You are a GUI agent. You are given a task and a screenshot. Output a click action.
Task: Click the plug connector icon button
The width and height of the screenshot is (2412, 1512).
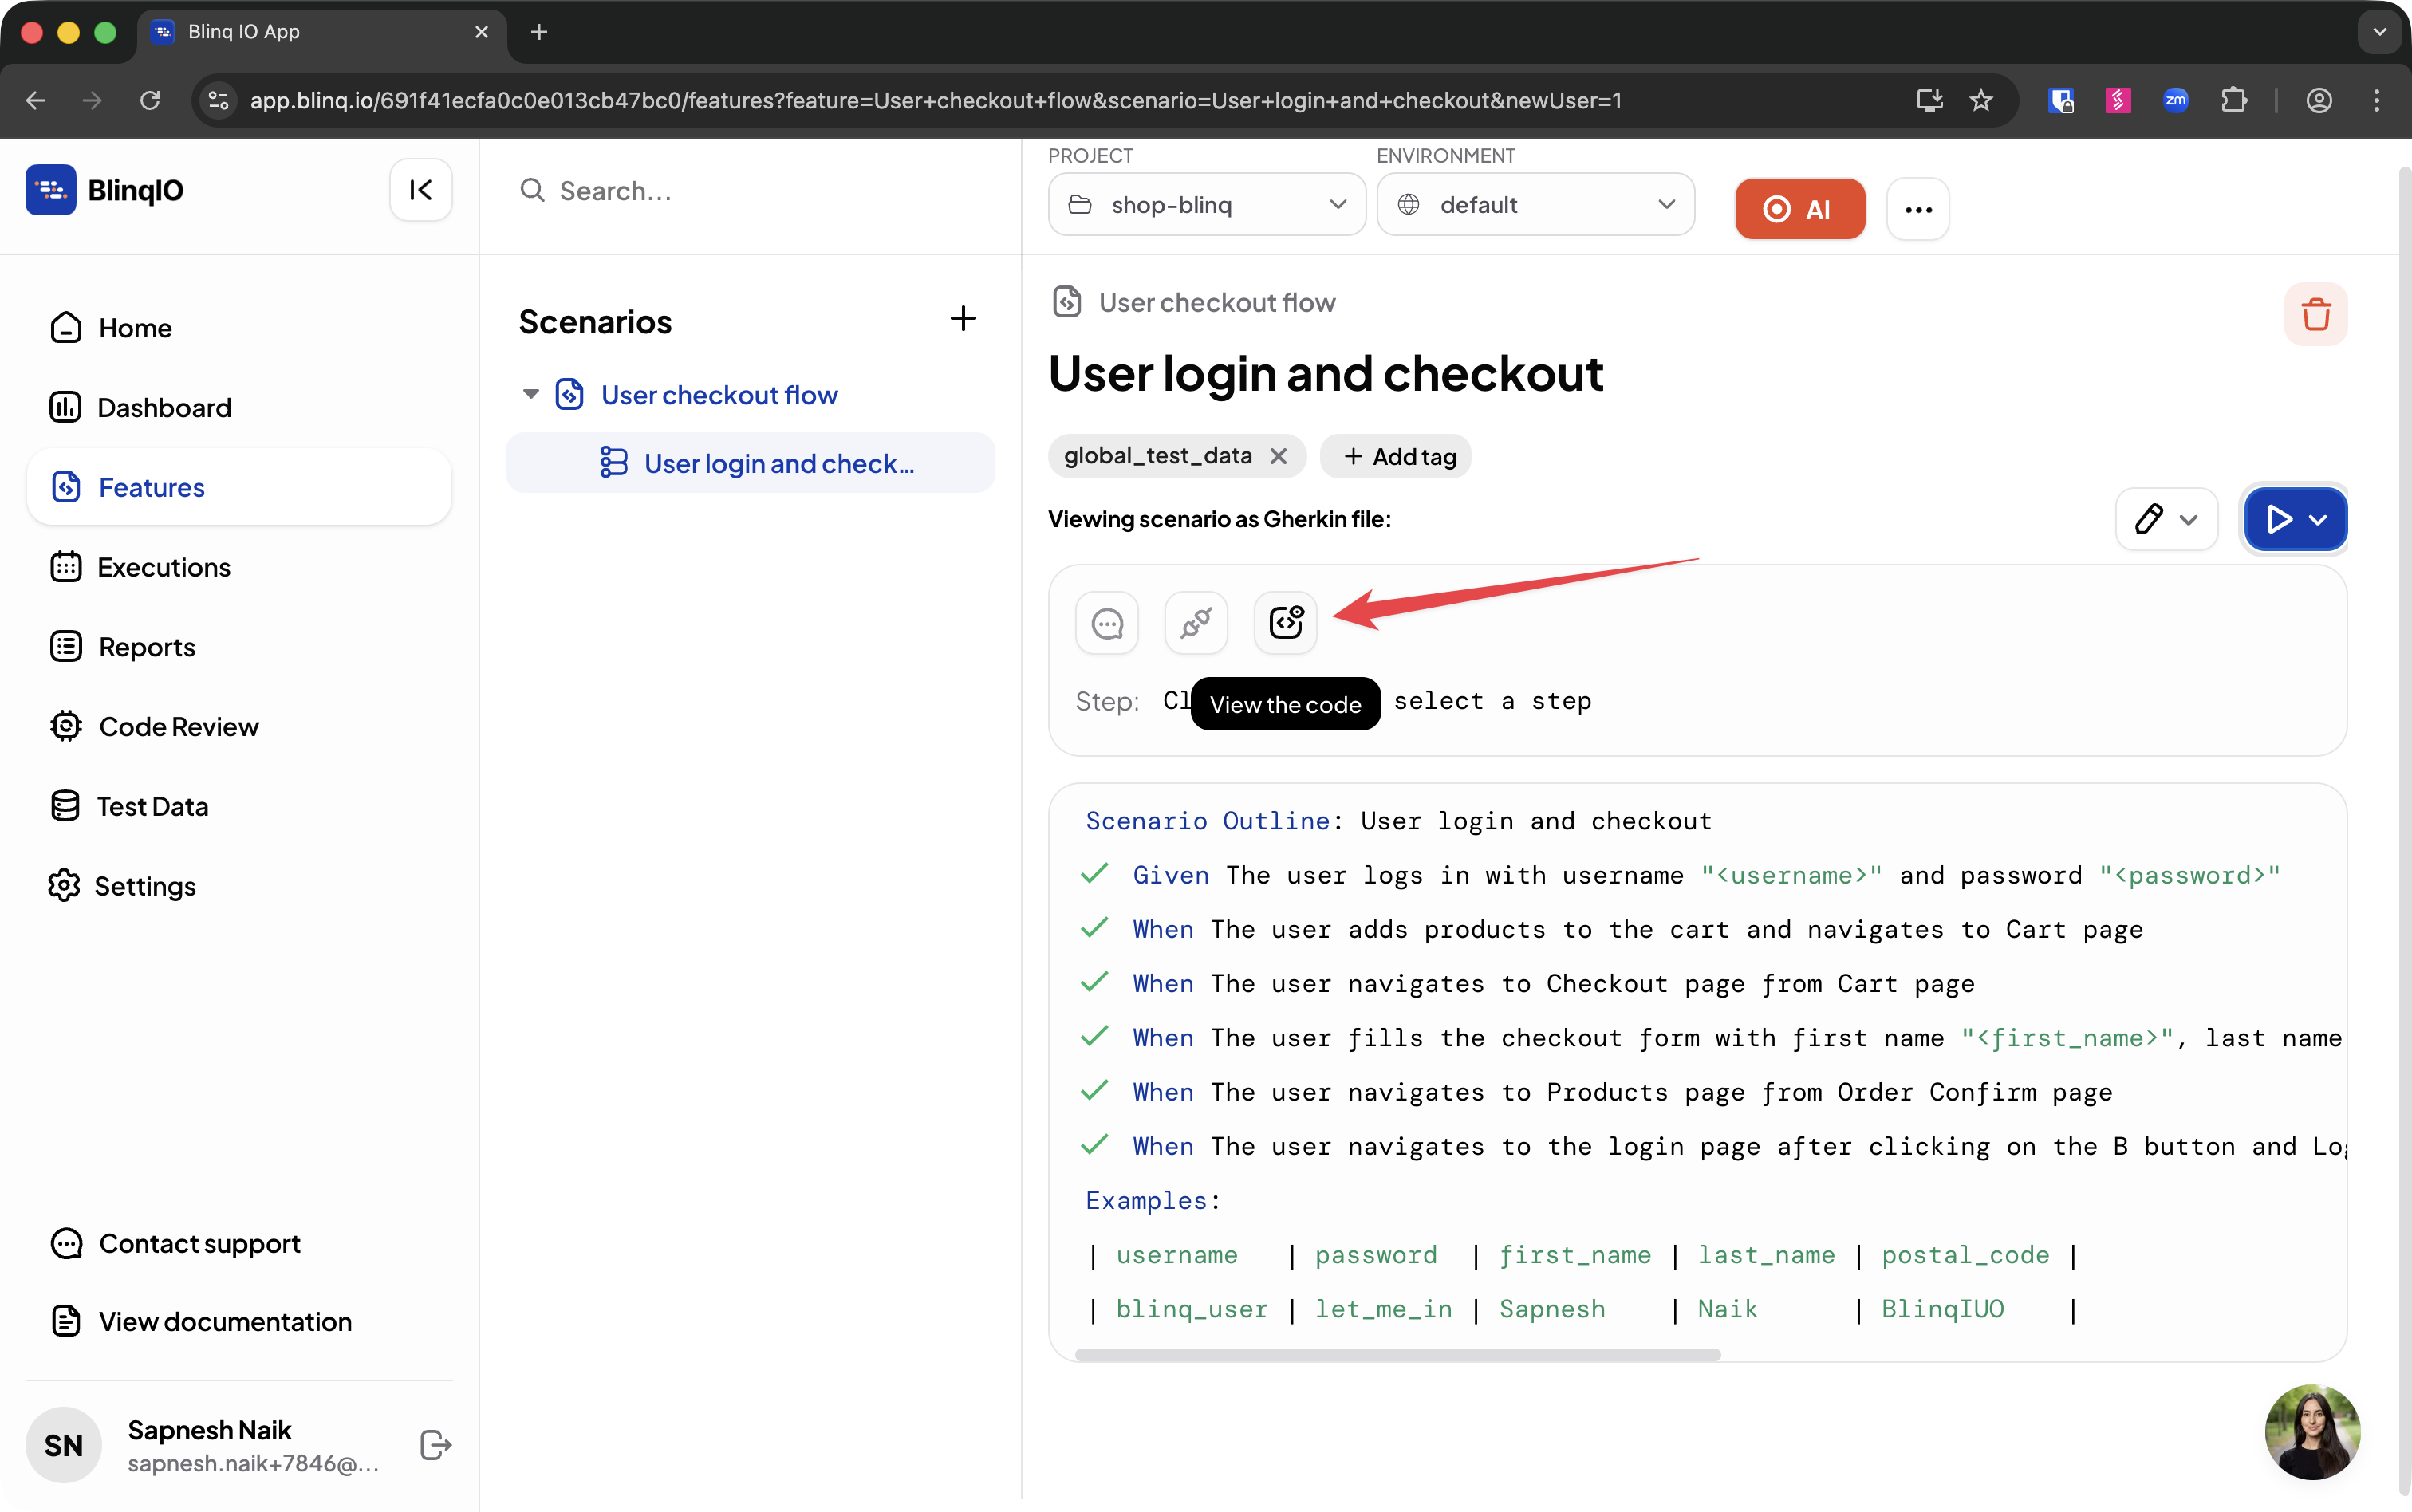1195,622
